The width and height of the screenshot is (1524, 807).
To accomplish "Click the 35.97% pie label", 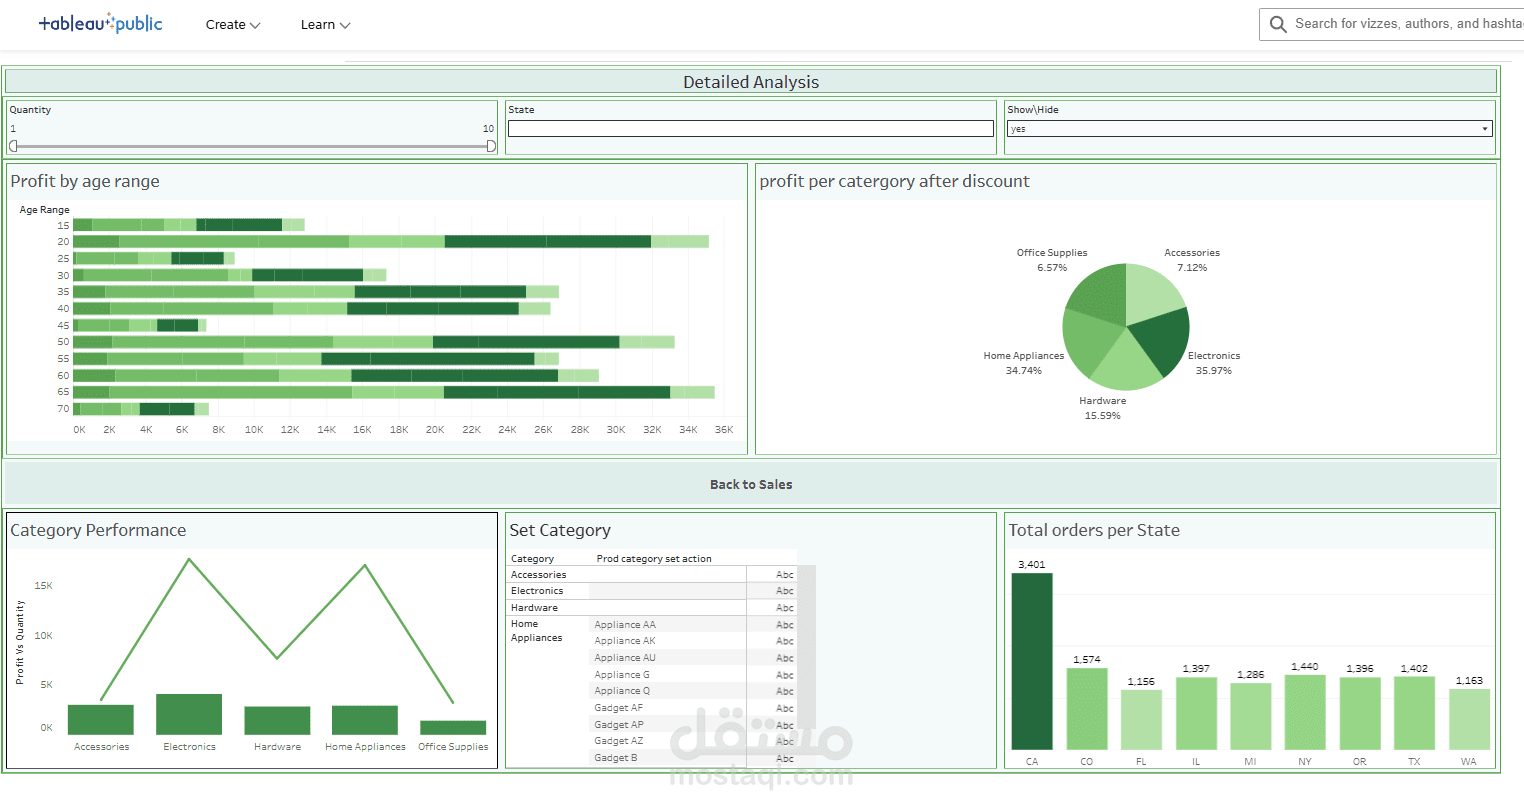I will (1213, 371).
